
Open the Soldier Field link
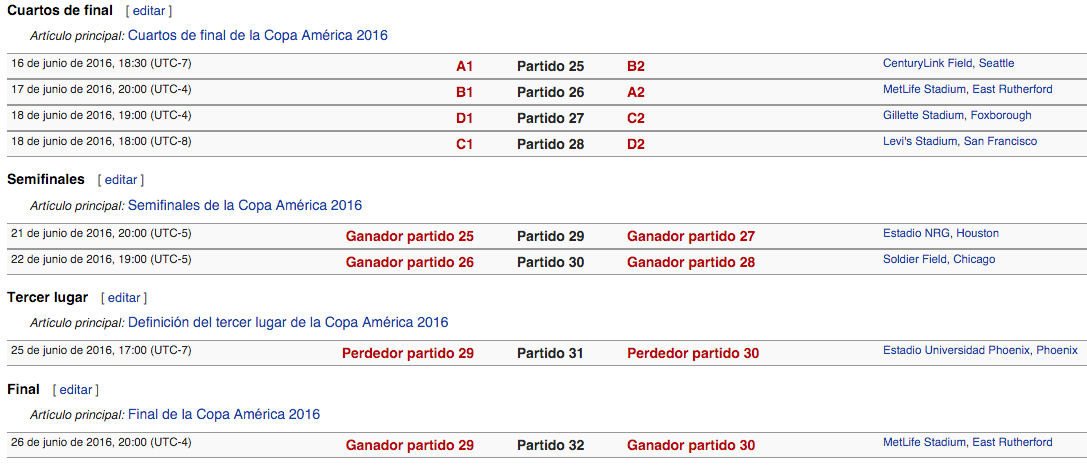(915, 260)
